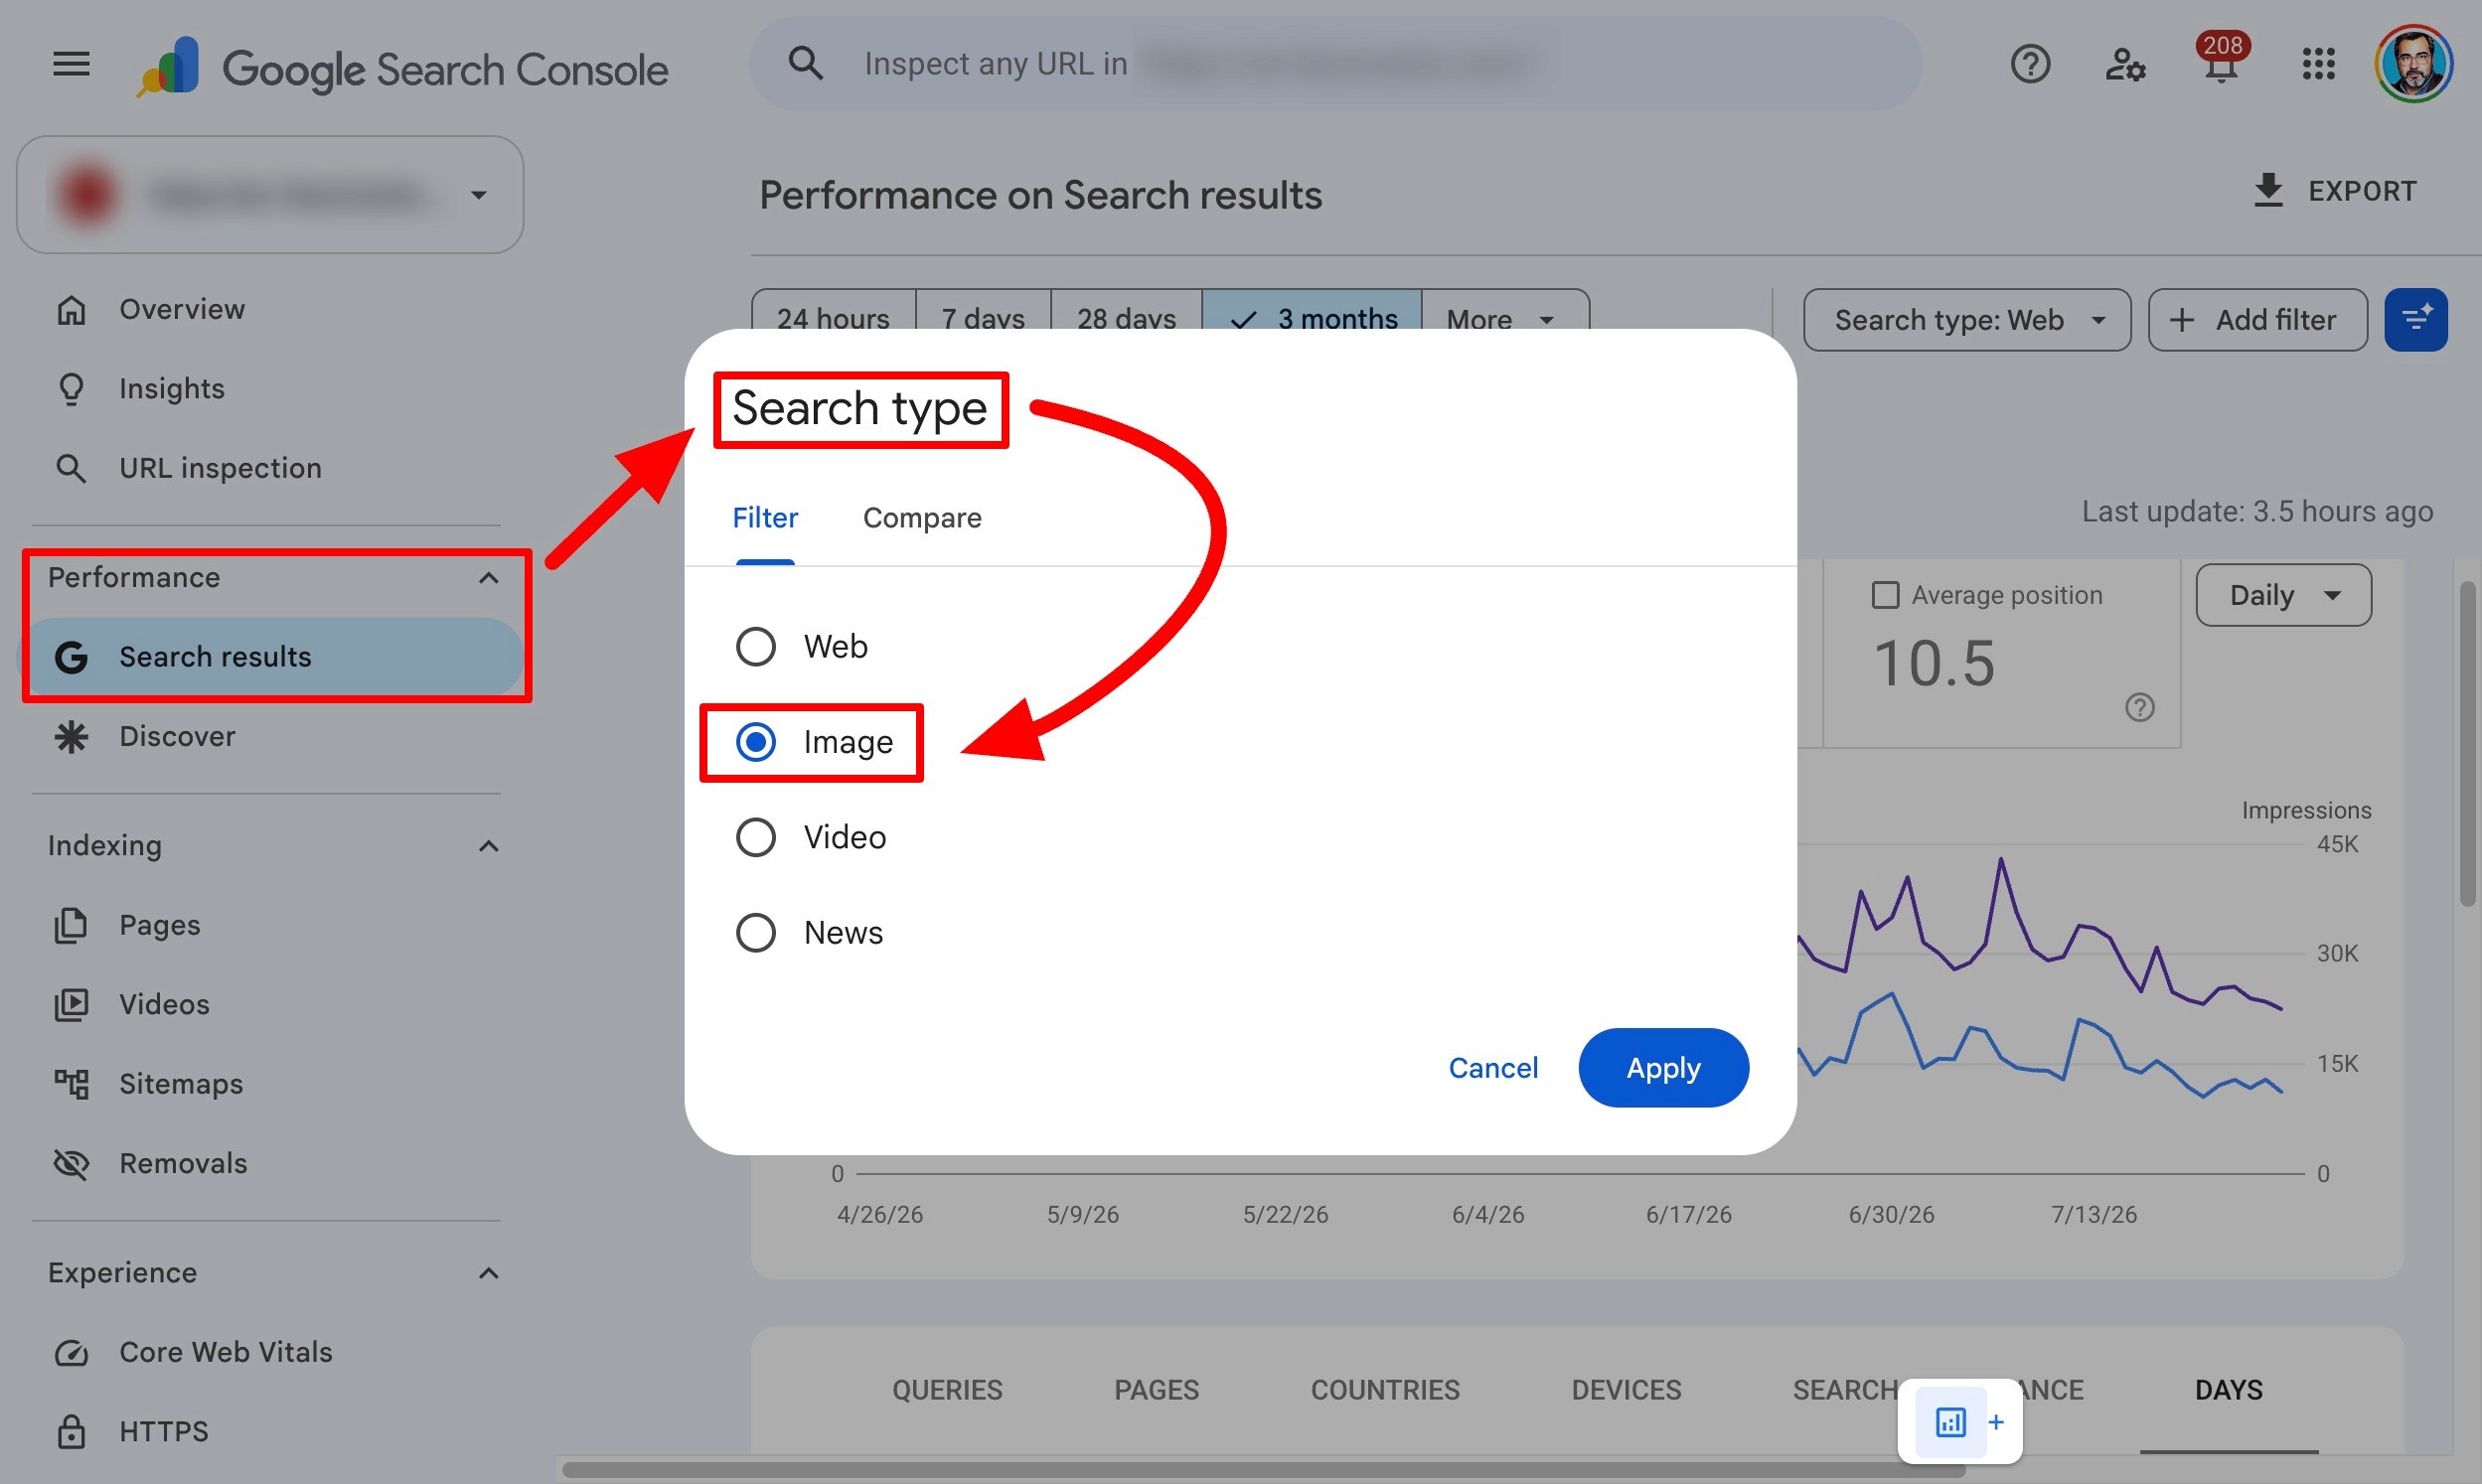Collapse the Performance section chevron
This screenshot has height=1484, width=2482.
[x=488, y=578]
